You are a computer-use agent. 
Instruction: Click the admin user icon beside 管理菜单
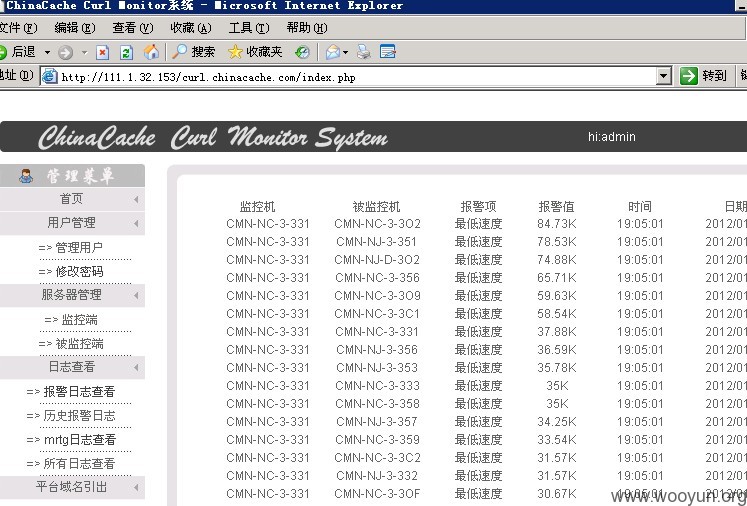point(26,176)
